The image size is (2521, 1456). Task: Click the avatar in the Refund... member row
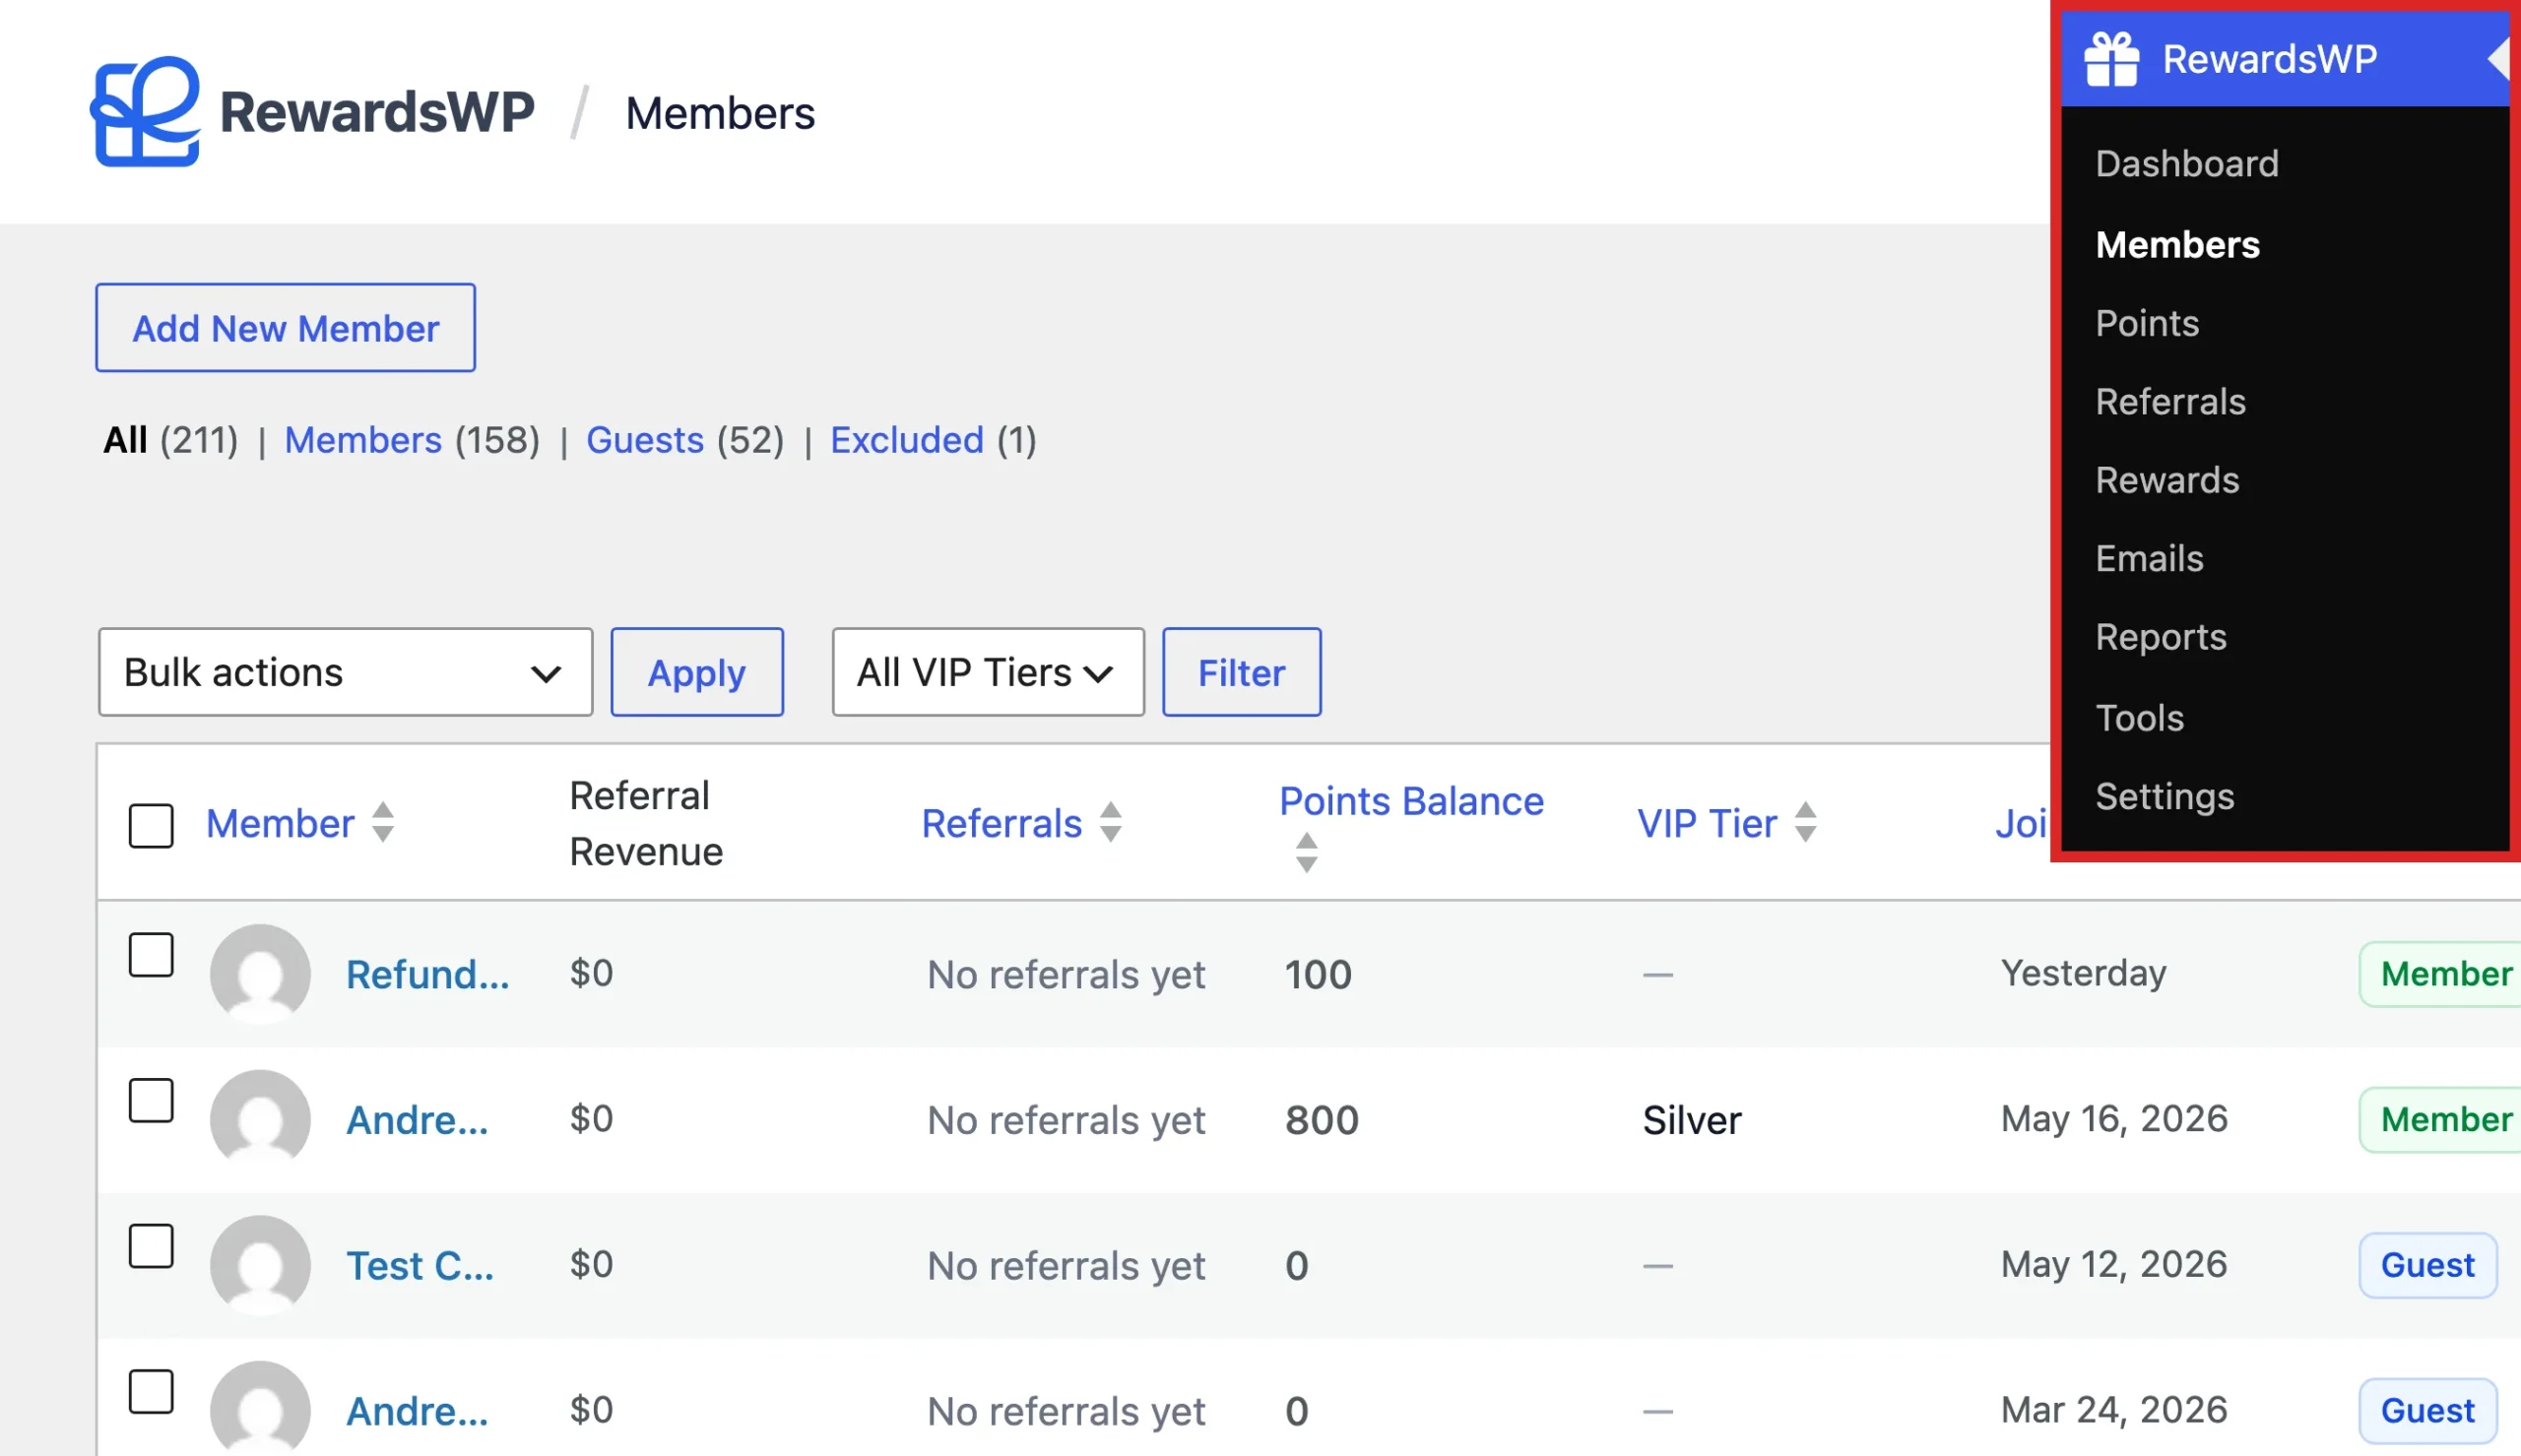point(260,973)
